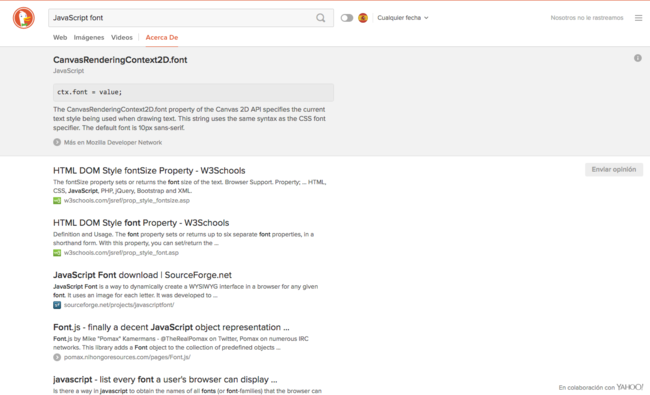This screenshot has height=395, width=650.
Task: Open HTML DOM Style fontSize Property result
Action: [149, 170]
